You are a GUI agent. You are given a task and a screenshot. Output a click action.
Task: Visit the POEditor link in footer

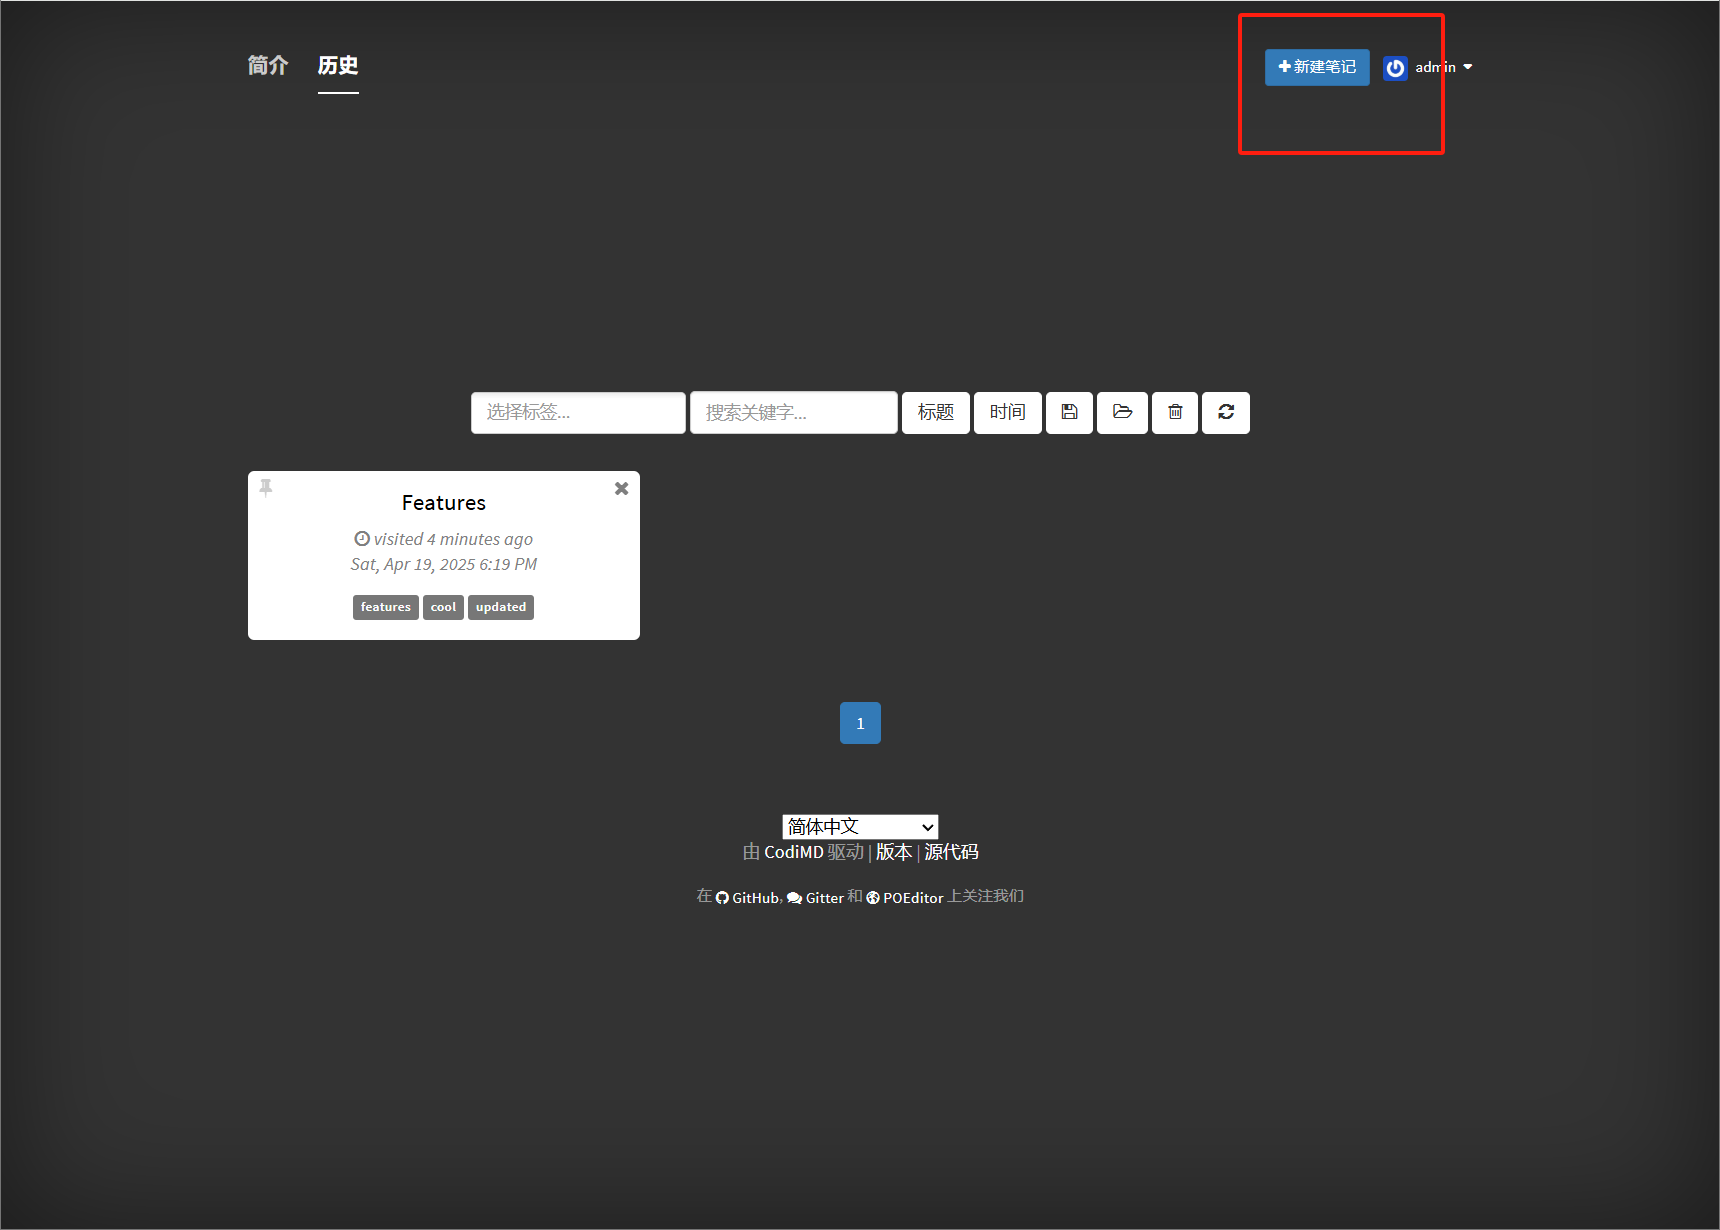905,898
